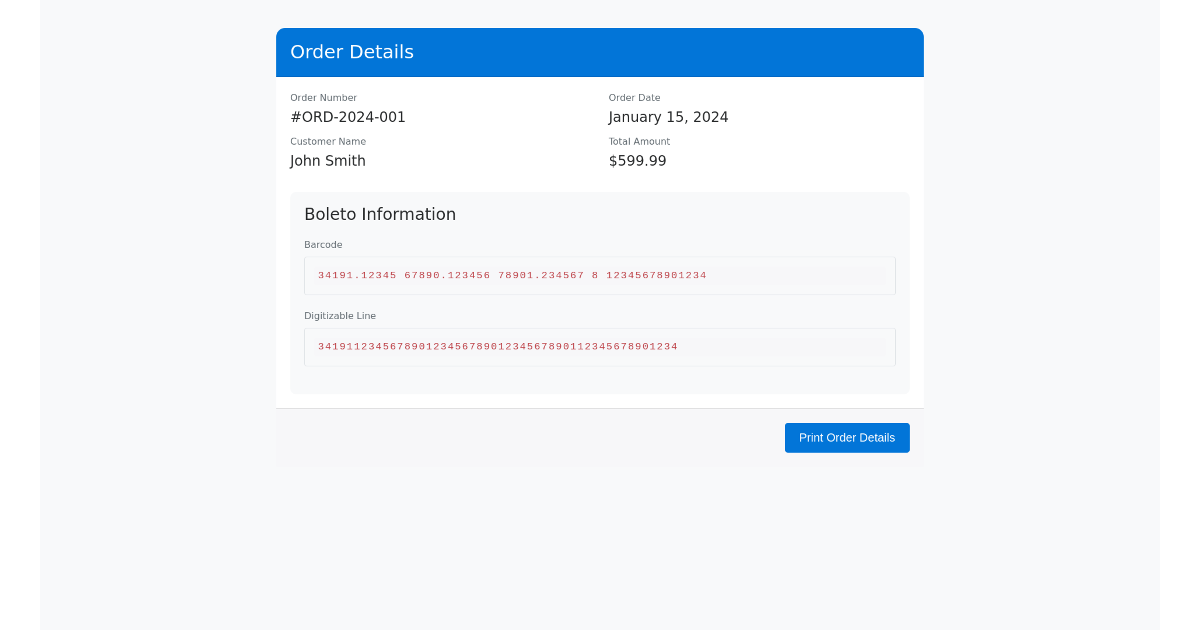Select the order number #ORD-2024-001

[x=347, y=116]
